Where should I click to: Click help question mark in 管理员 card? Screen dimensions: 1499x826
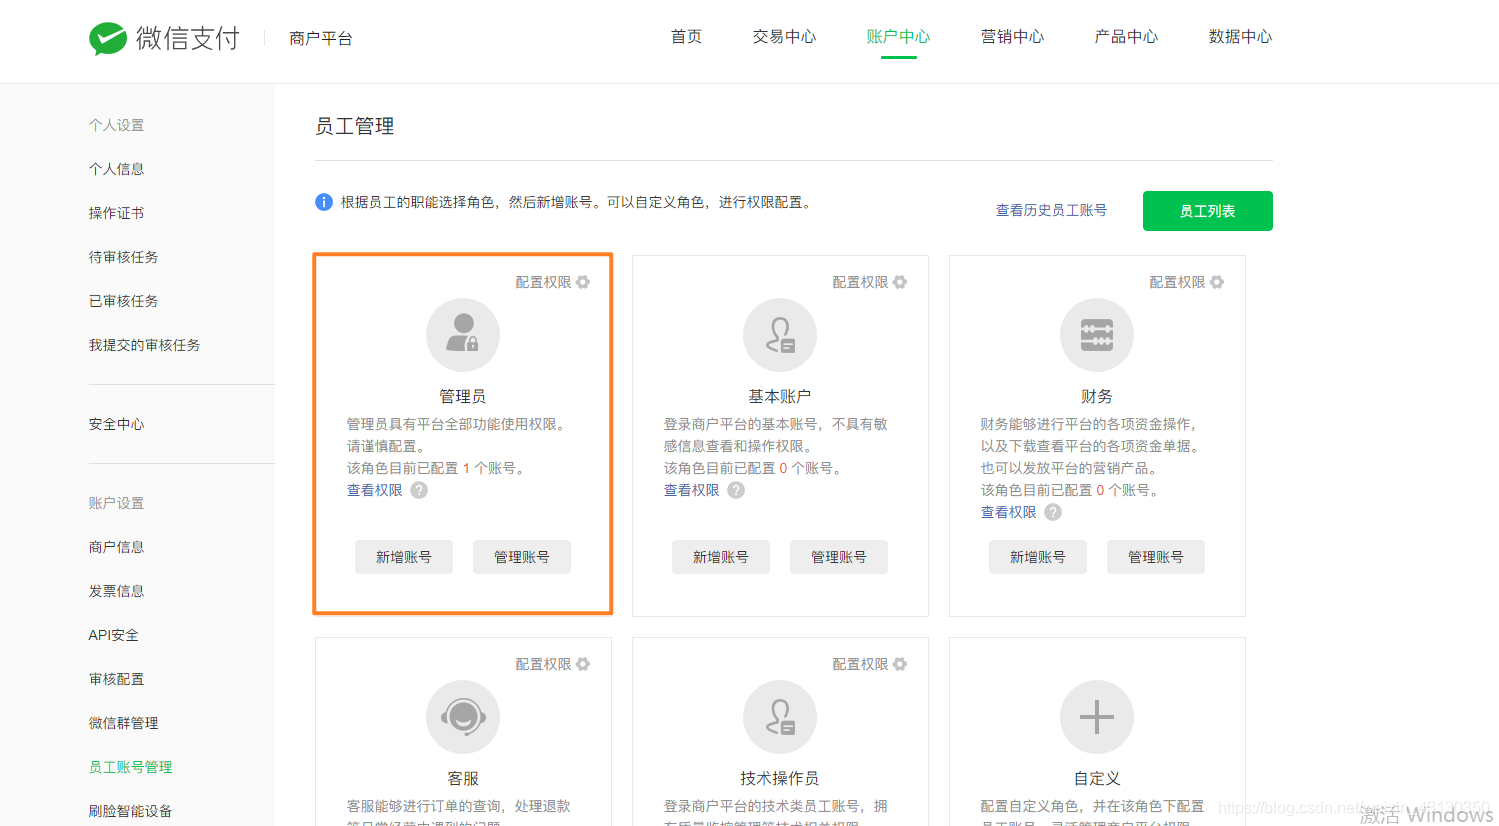coord(419,490)
